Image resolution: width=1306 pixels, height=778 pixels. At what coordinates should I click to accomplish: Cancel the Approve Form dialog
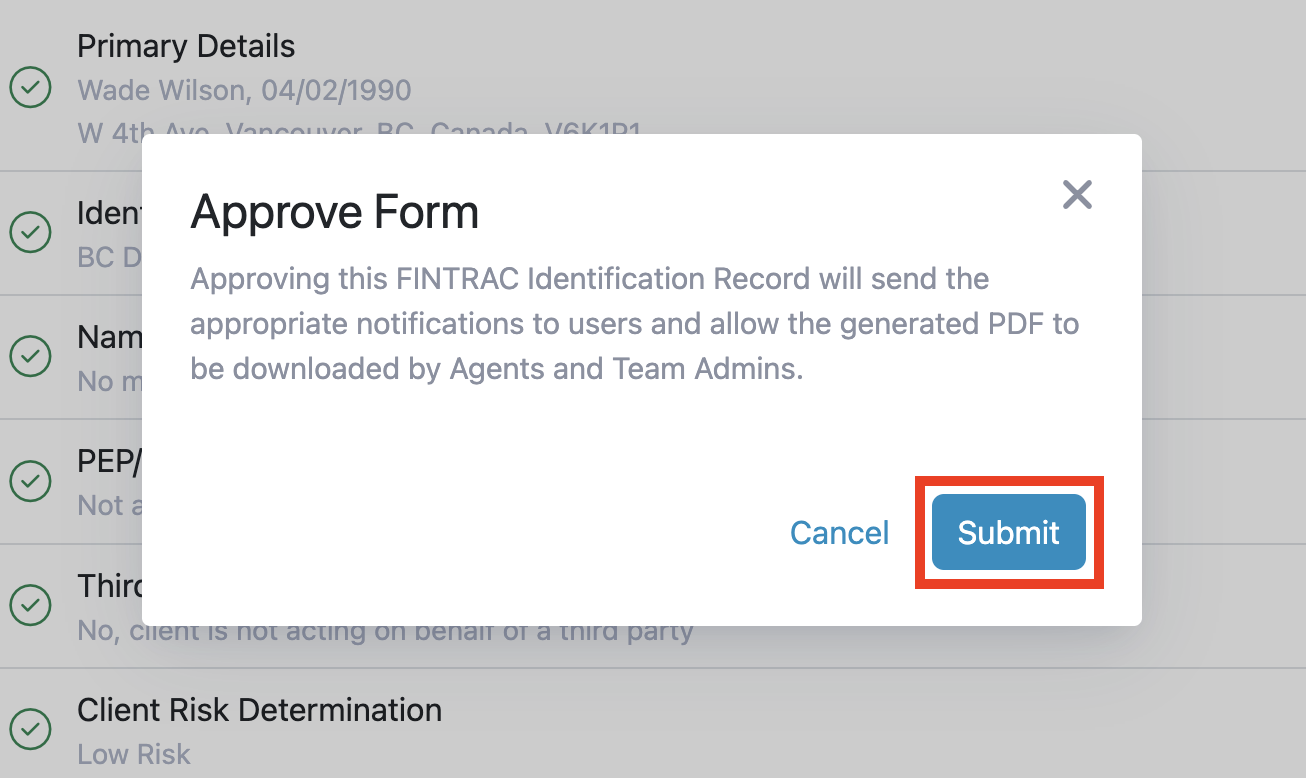point(839,532)
